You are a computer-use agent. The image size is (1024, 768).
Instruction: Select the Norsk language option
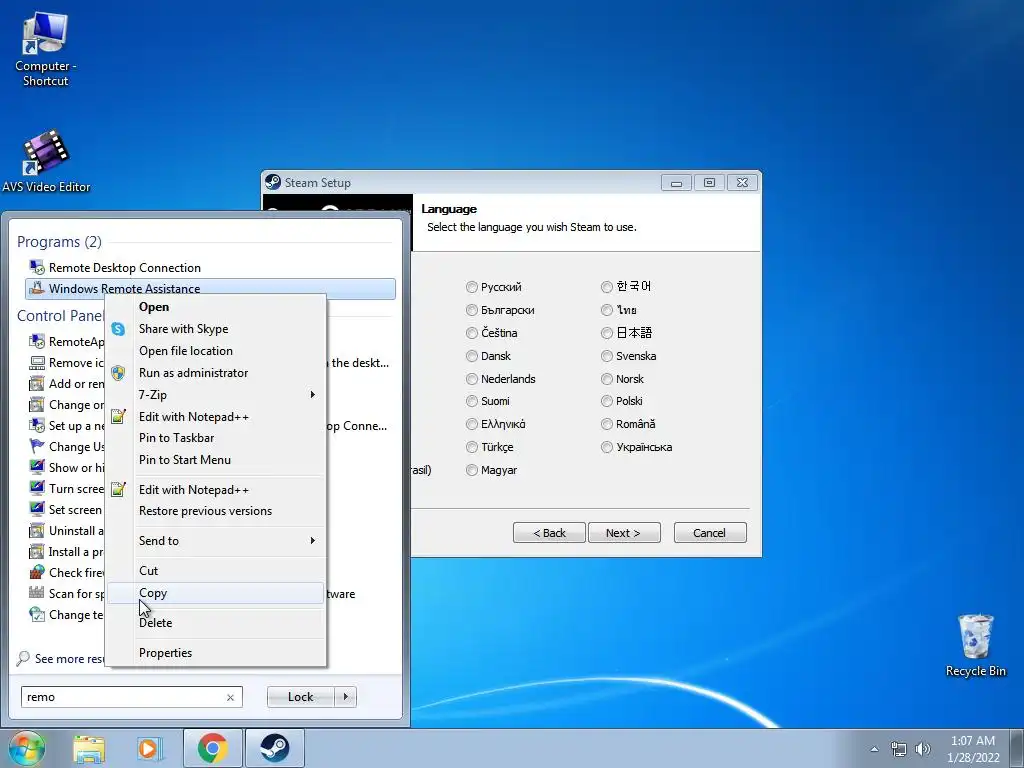(x=623, y=379)
